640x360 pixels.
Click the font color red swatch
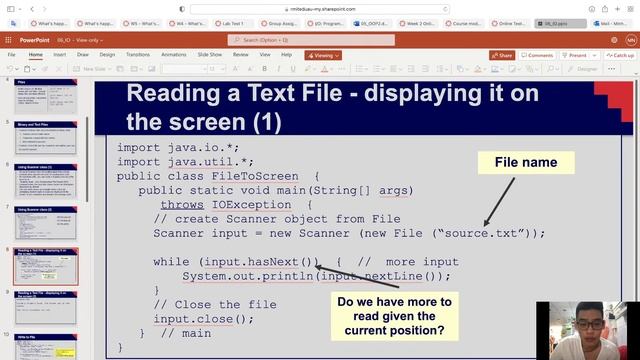point(324,69)
